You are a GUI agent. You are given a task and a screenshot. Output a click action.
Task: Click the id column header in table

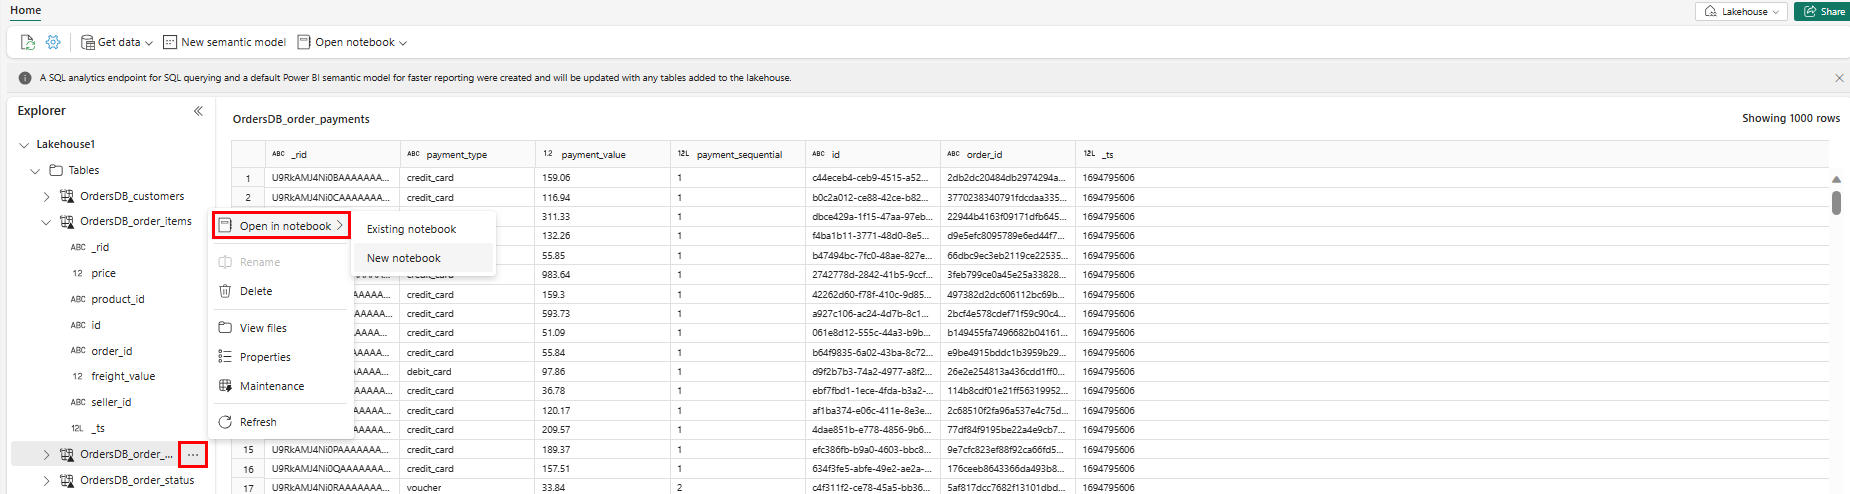872,154
